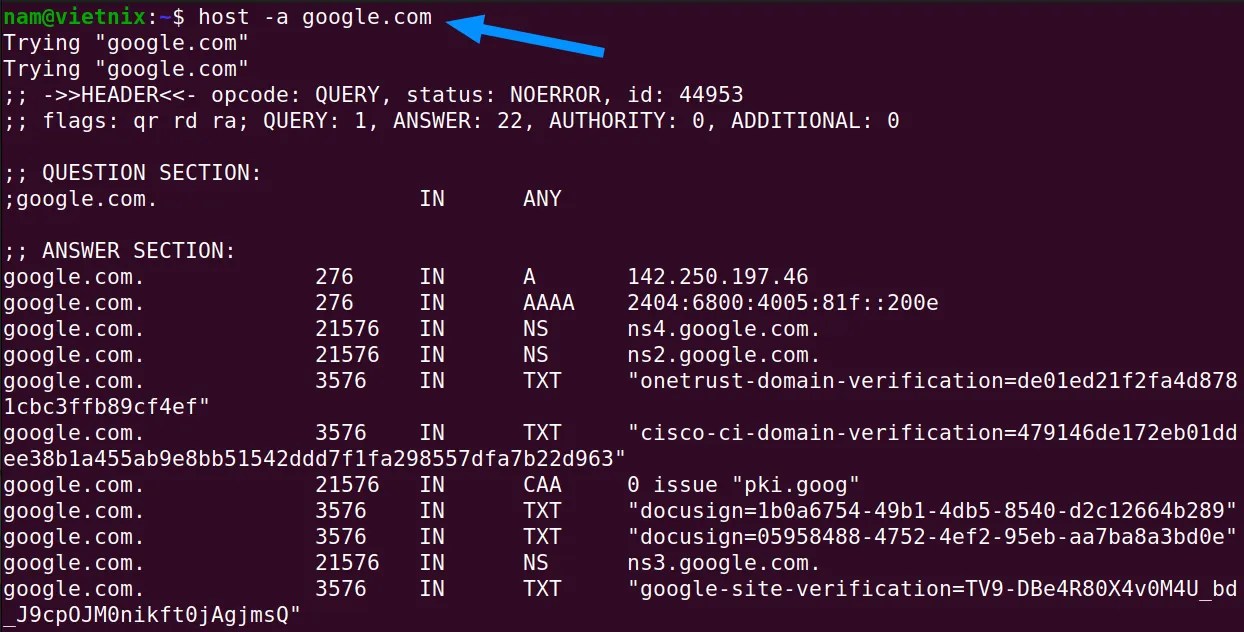Click the typed command host -a google.com
The width and height of the screenshot is (1244, 632).
315,17
